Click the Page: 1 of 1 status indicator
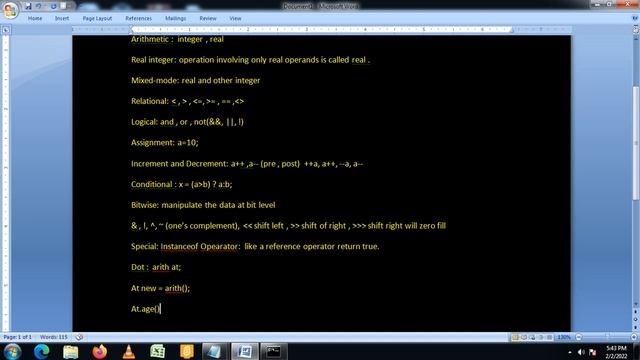 17,337
